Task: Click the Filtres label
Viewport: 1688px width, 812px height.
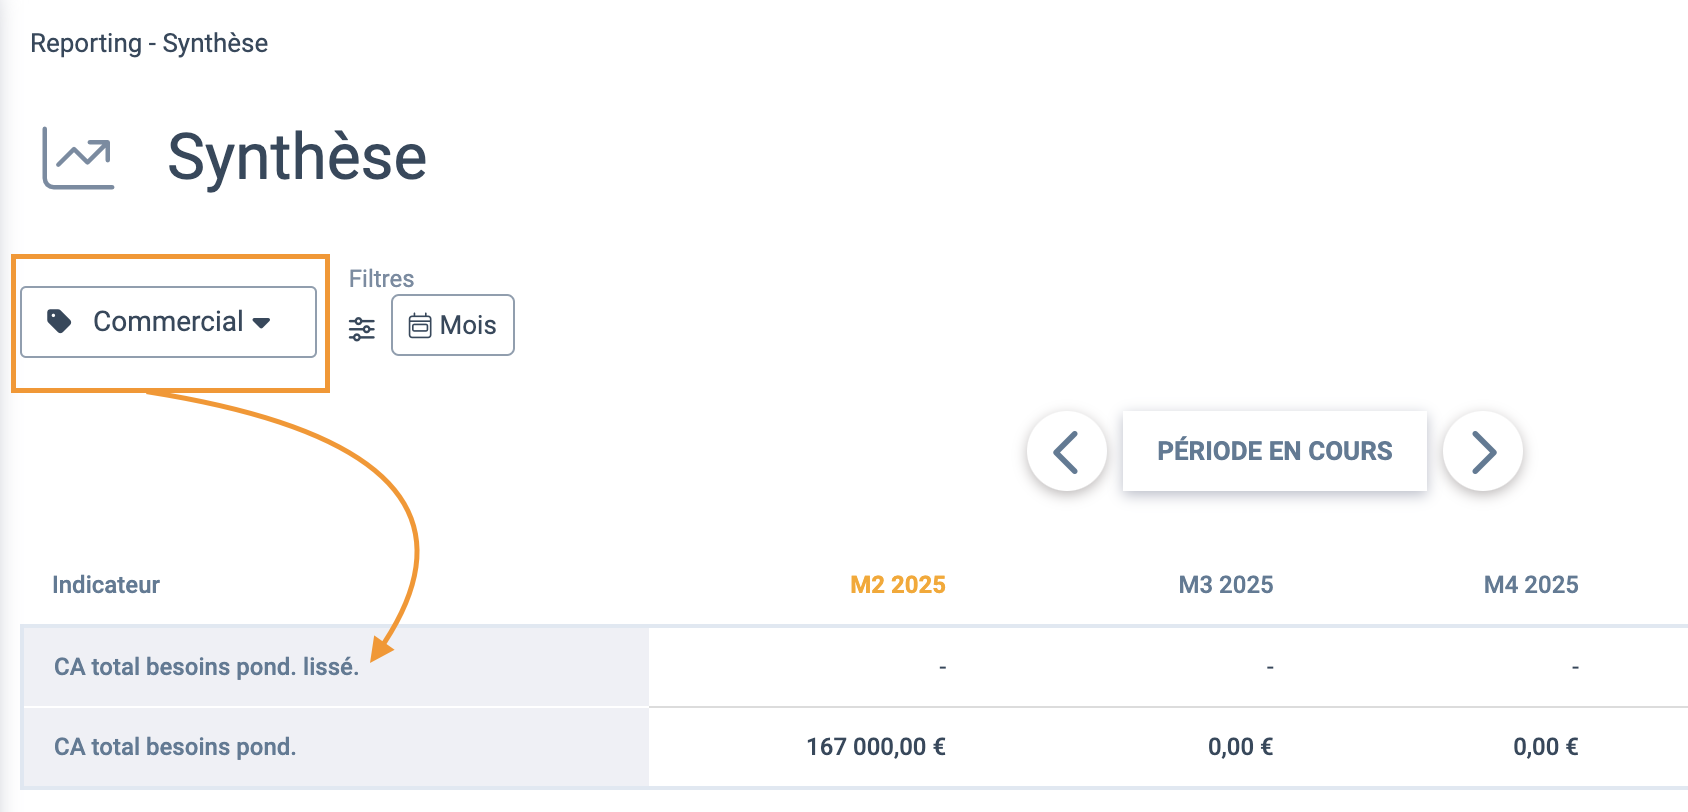Action: tap(381, 279)
